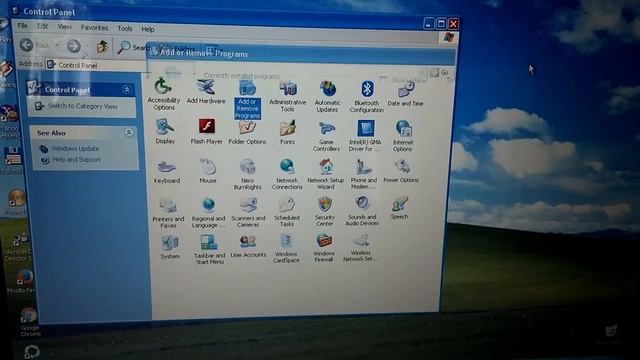Image resolution: width=640 pixels, height=360 pixels.
Task: Open the View menu
Action: (x=64, y=27)
